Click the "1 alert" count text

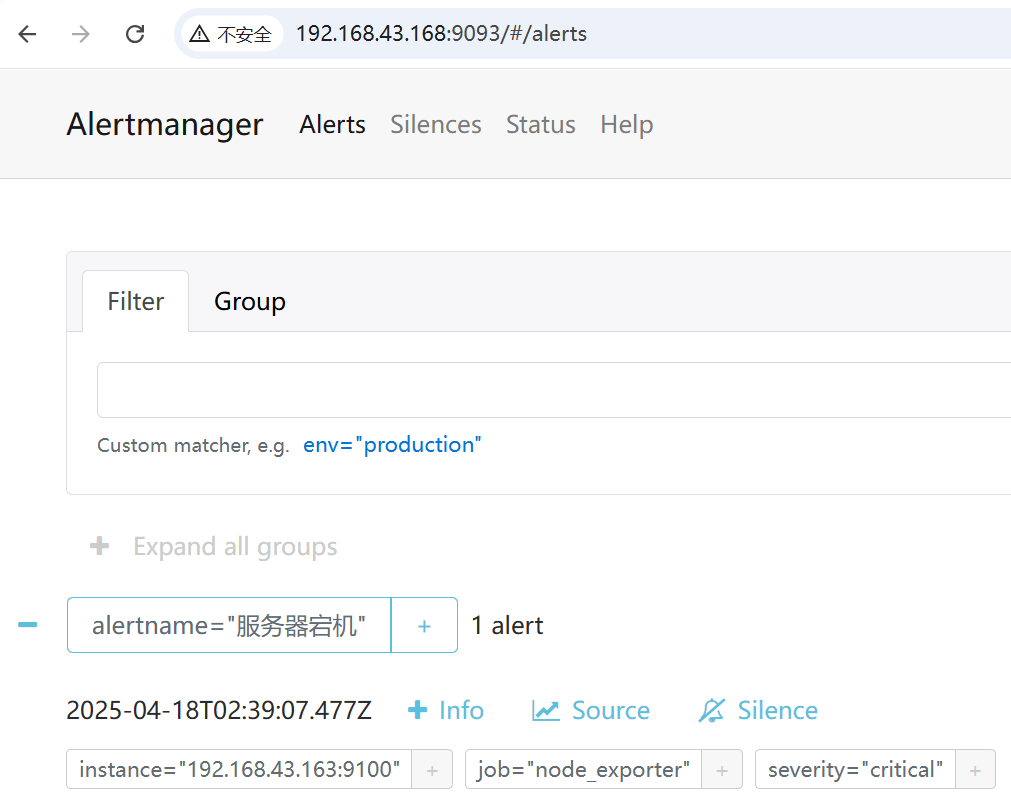(507, 625)
